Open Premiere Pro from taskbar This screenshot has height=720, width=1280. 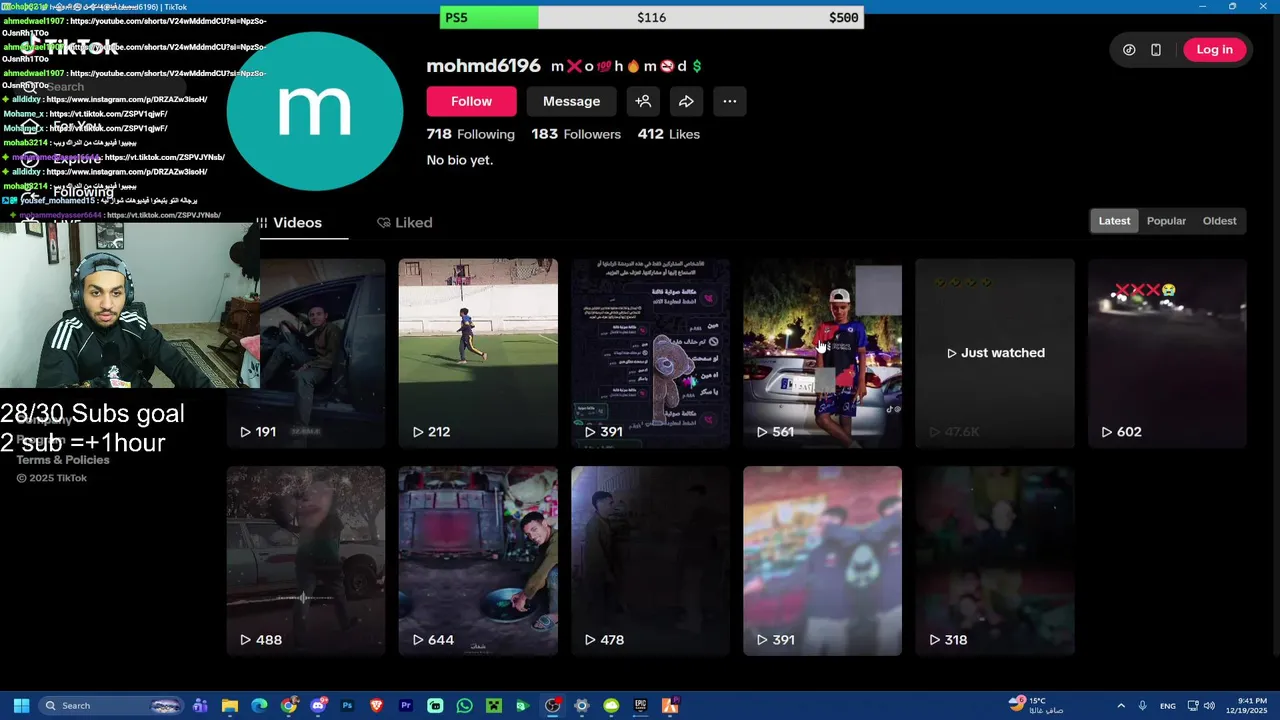(x=406, y=706)
